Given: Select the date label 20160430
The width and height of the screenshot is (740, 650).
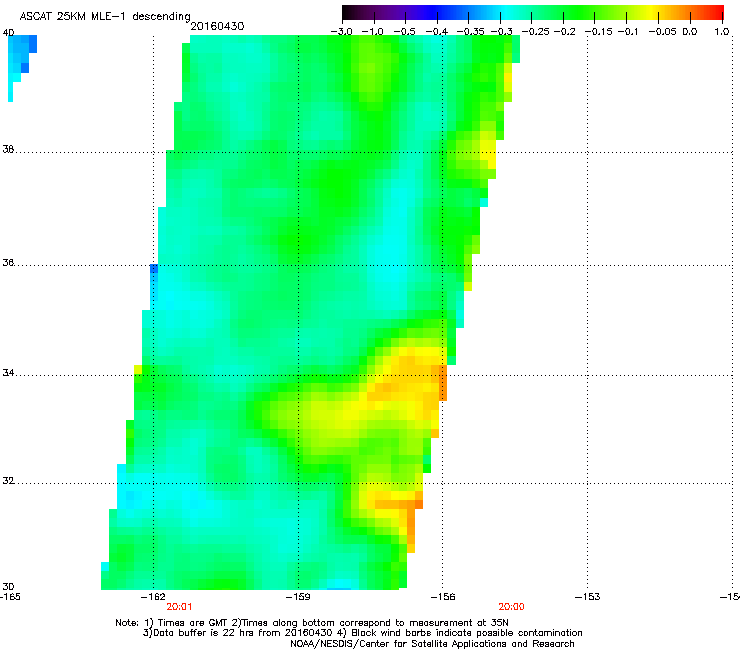Looking at the screenshot, I should [x=217, y=26].
